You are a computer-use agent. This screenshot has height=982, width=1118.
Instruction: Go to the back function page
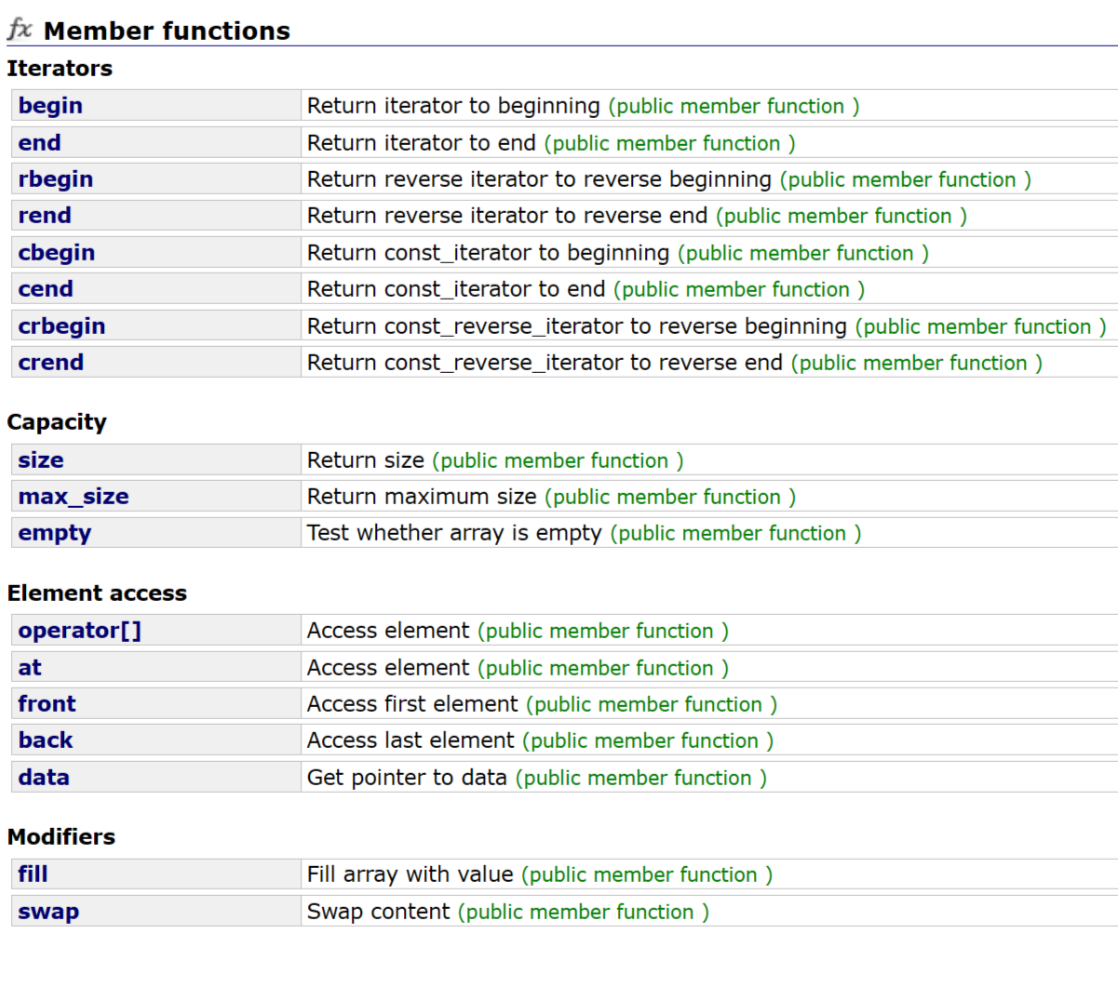tap(45, 740)
